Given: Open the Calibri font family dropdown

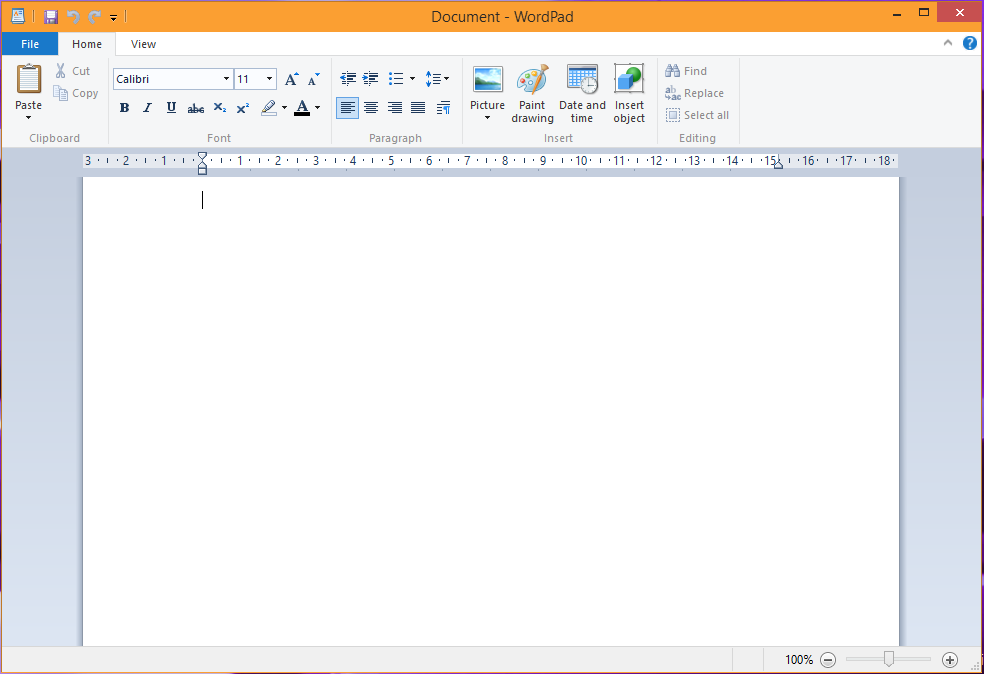Looking at the screenshot, I should (x=226, y=79).
